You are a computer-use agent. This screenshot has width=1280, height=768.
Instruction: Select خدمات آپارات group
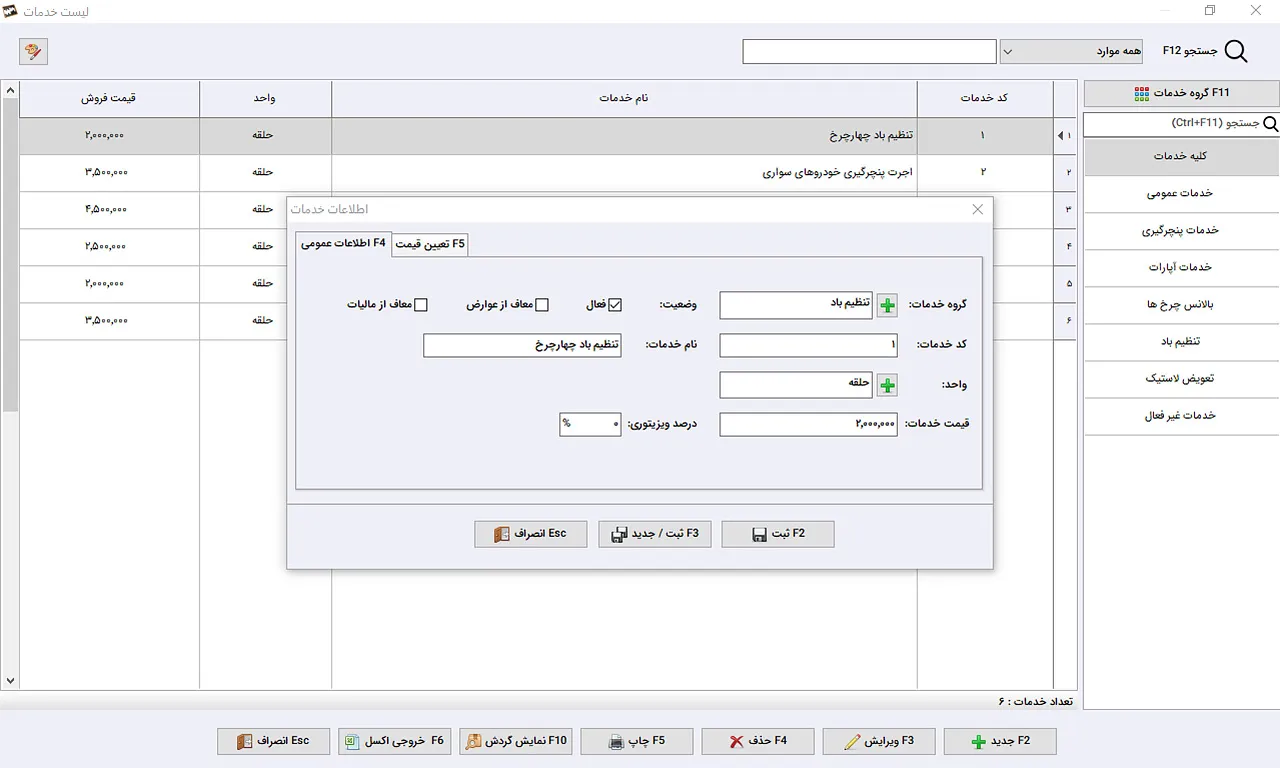coord(1182,267)
